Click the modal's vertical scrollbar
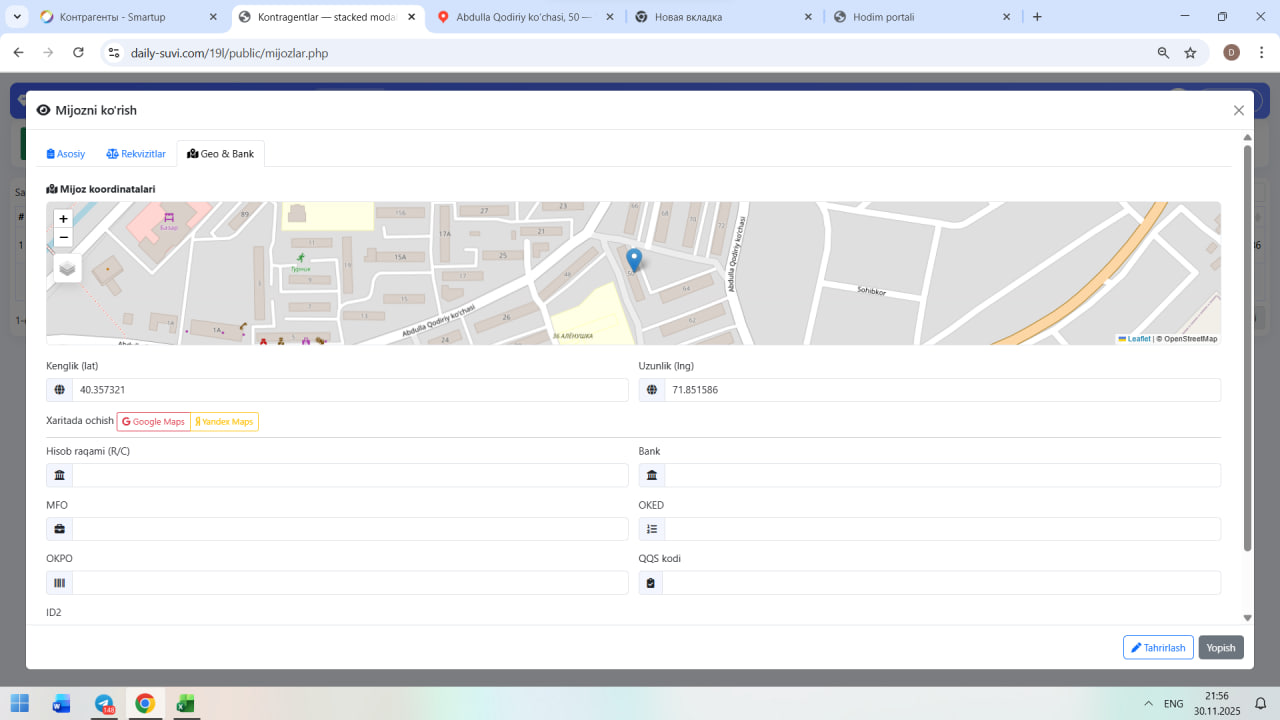Screen dimensions: 1280x720 click(1247, 350)
